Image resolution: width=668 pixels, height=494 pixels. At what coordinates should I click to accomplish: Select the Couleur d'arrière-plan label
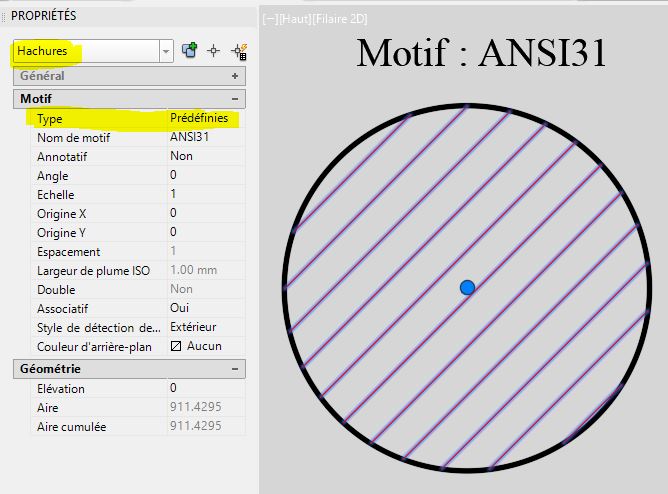click(94, 347)
